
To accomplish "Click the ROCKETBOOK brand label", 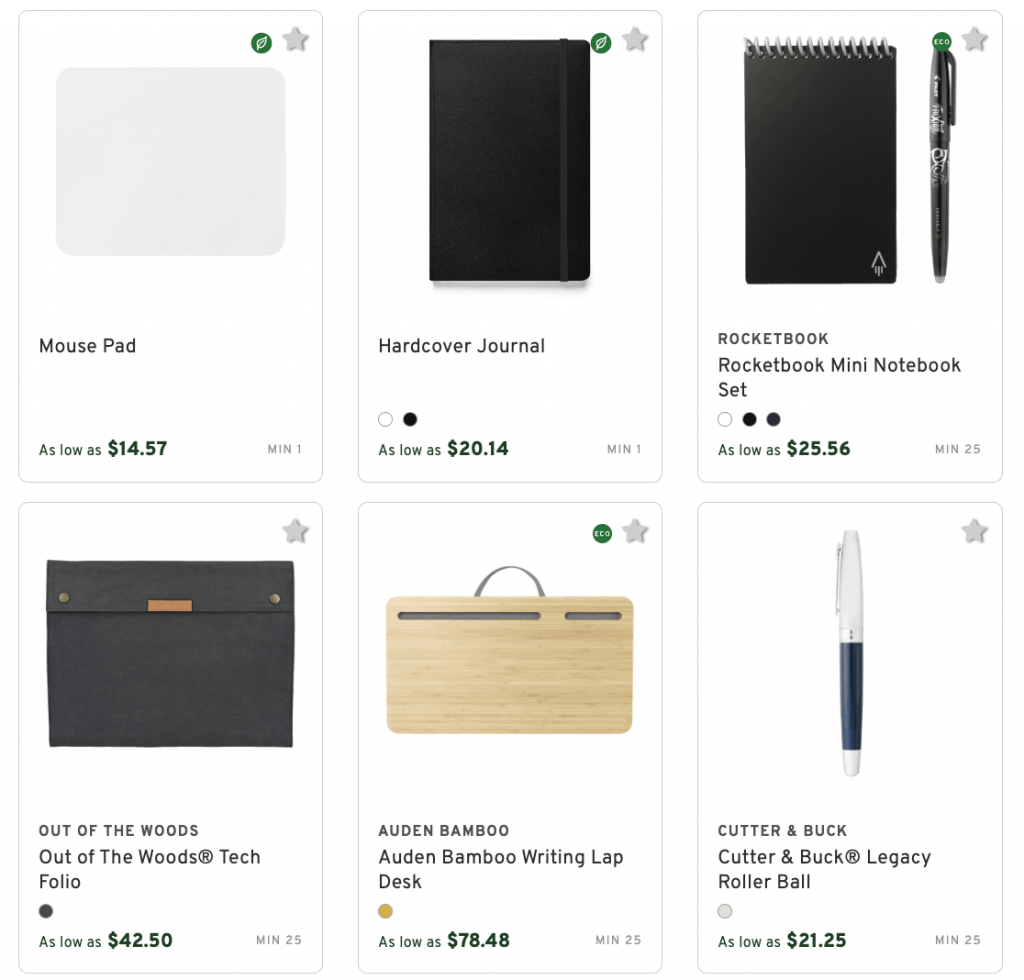I will (x=773, y=339).
